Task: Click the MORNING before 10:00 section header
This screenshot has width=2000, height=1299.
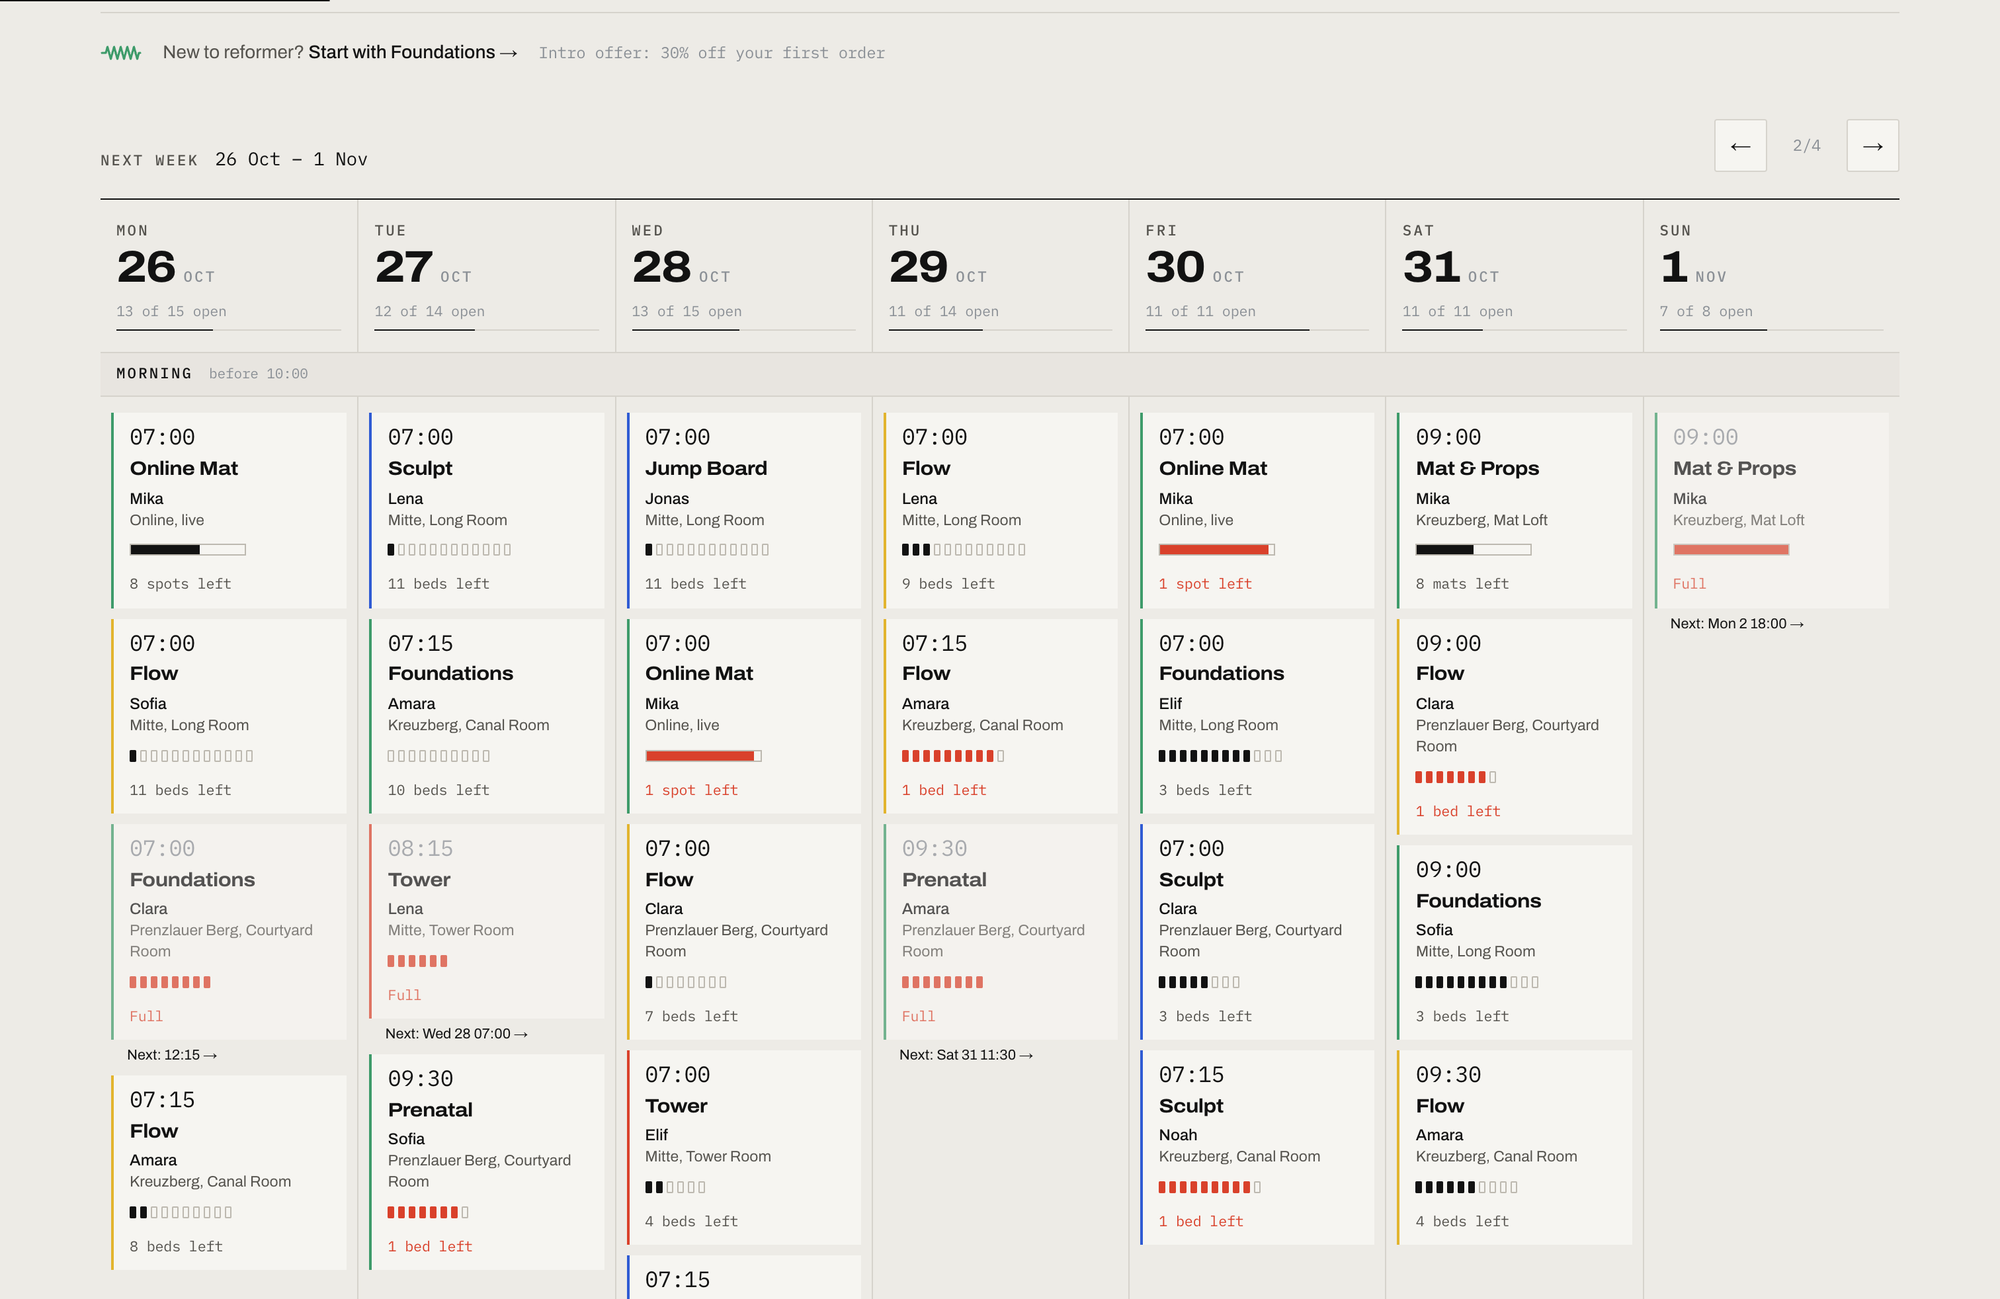Action: click(1000, 374)
